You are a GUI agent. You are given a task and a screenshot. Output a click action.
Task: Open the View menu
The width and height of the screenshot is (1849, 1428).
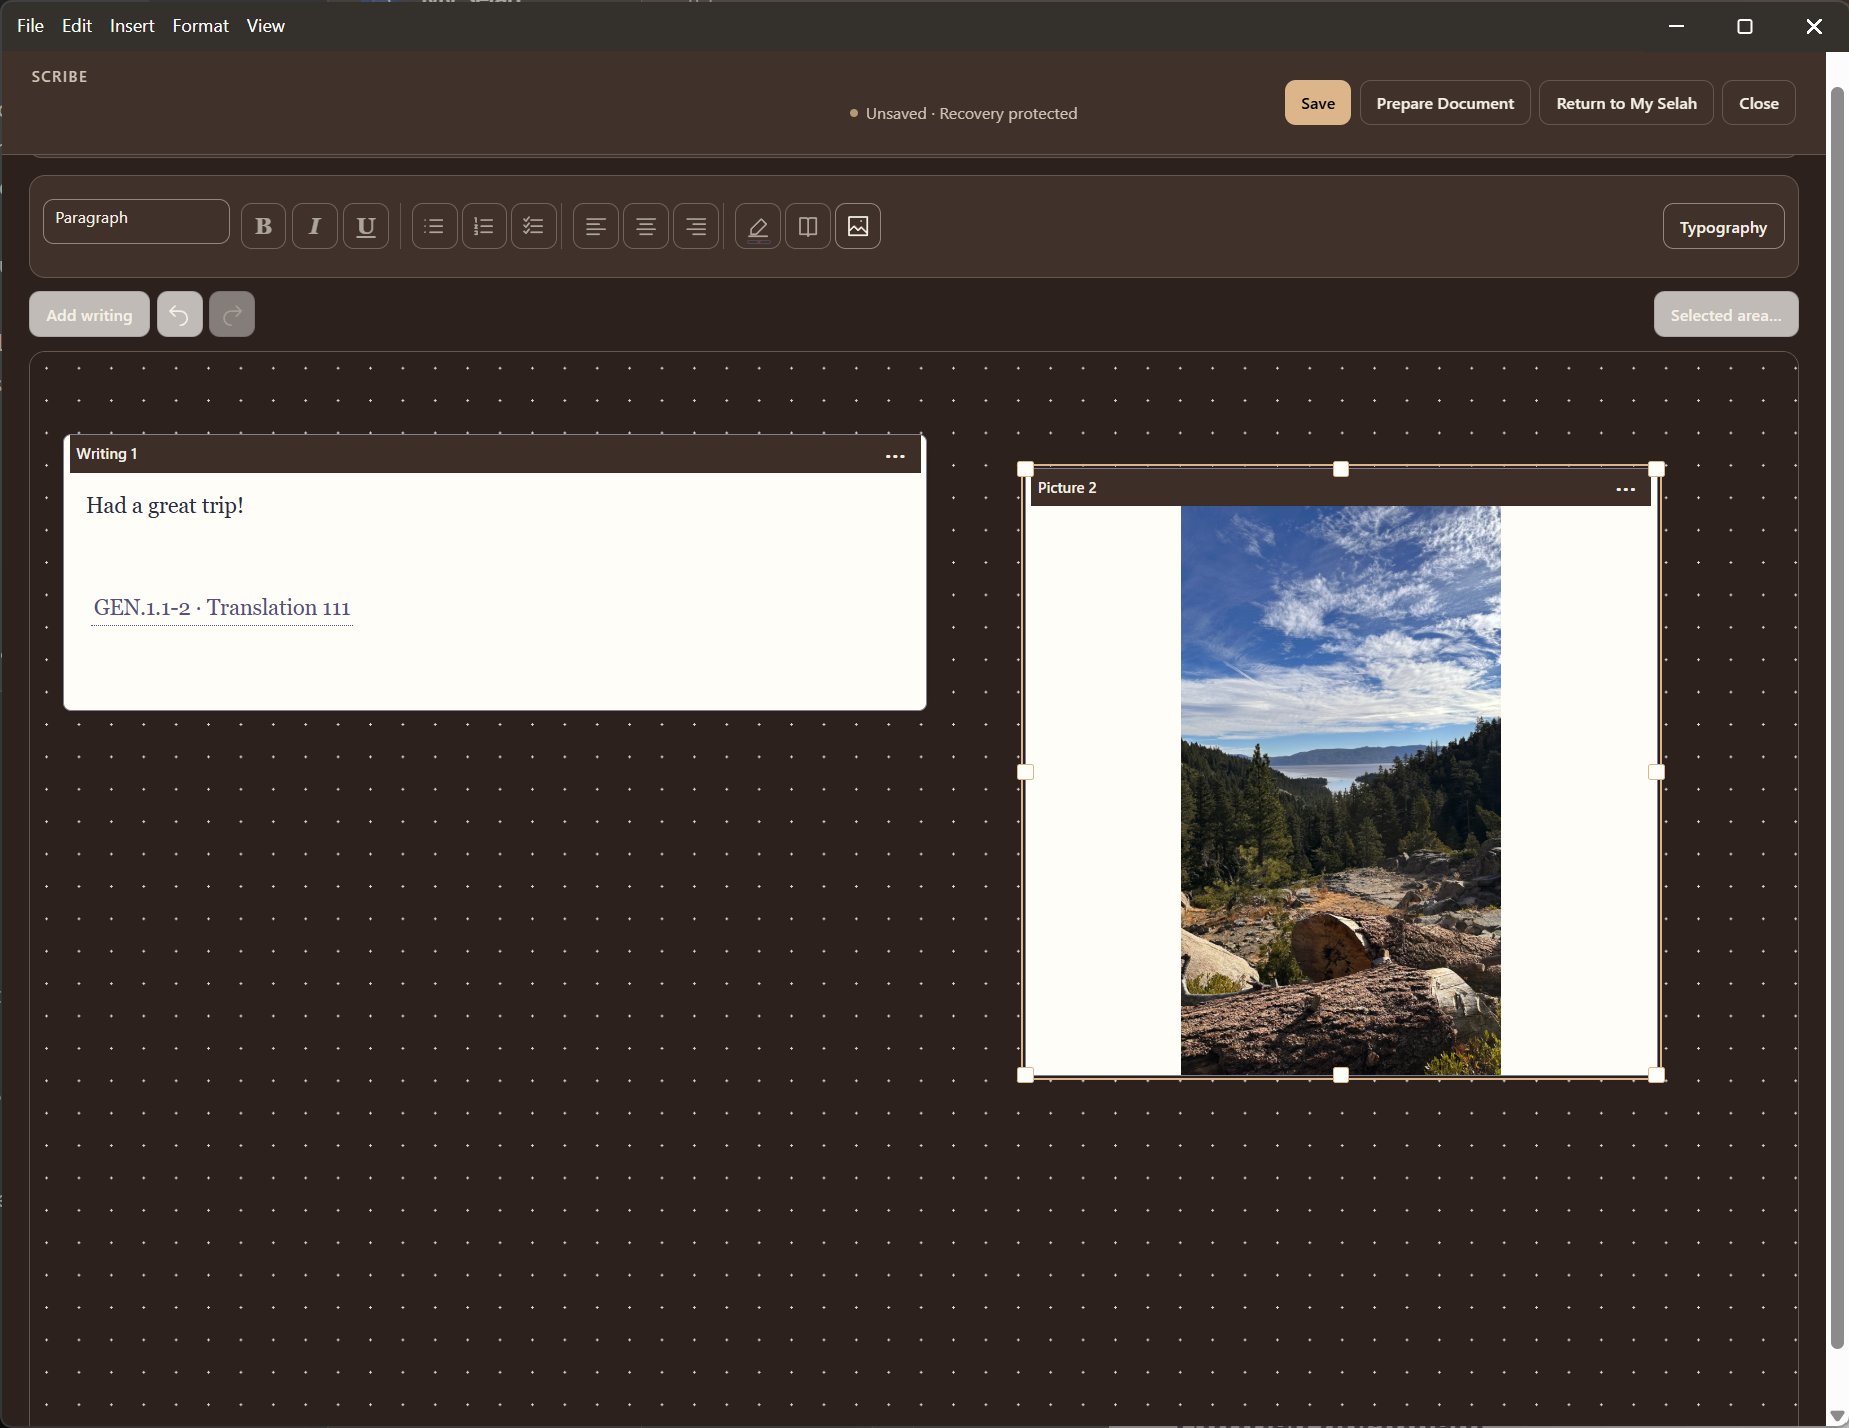point(266,26)
